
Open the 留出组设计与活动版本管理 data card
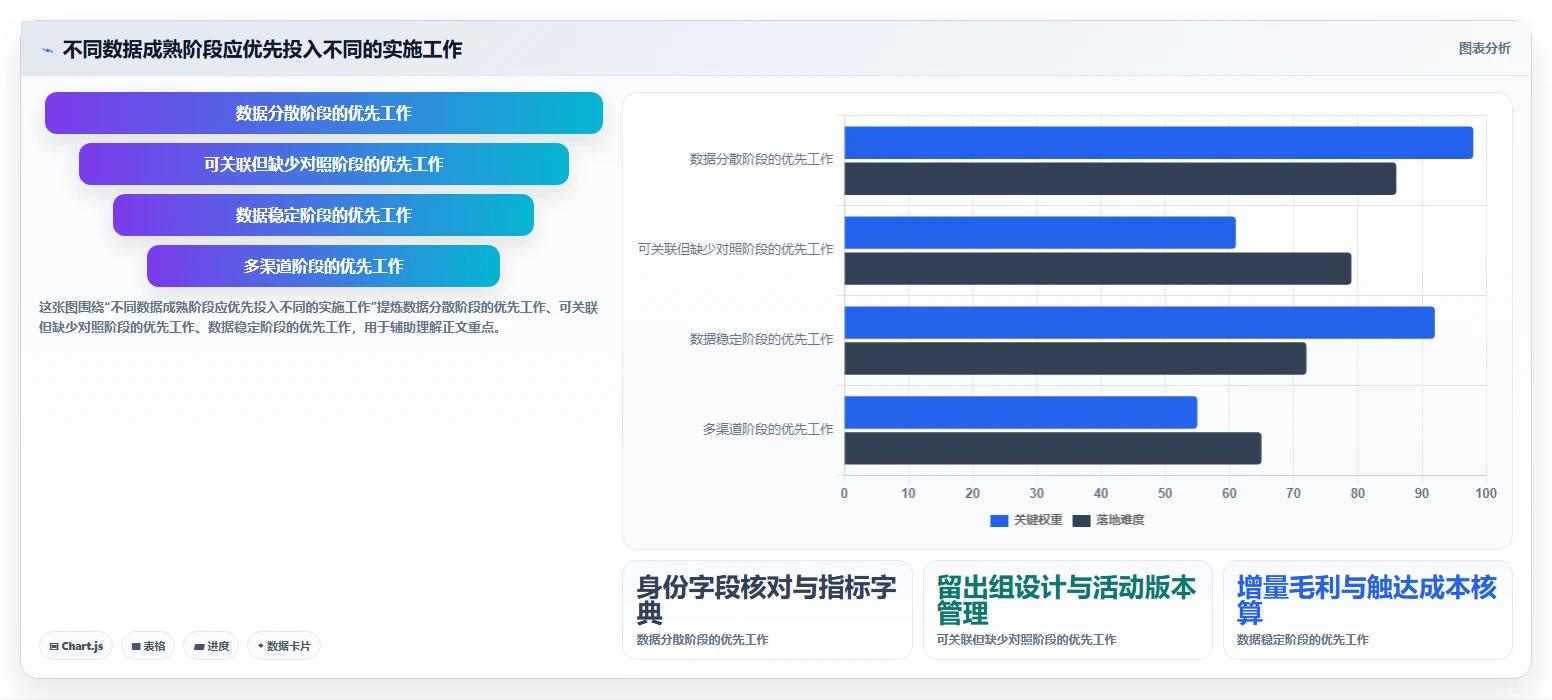click(1067, 610)
